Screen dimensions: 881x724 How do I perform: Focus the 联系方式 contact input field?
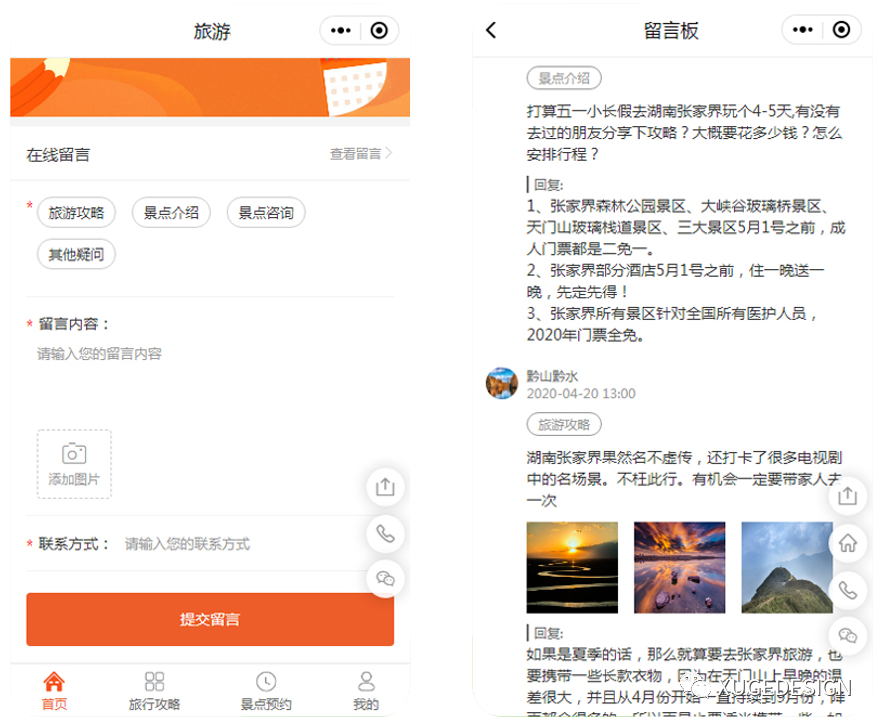point(242,544)
